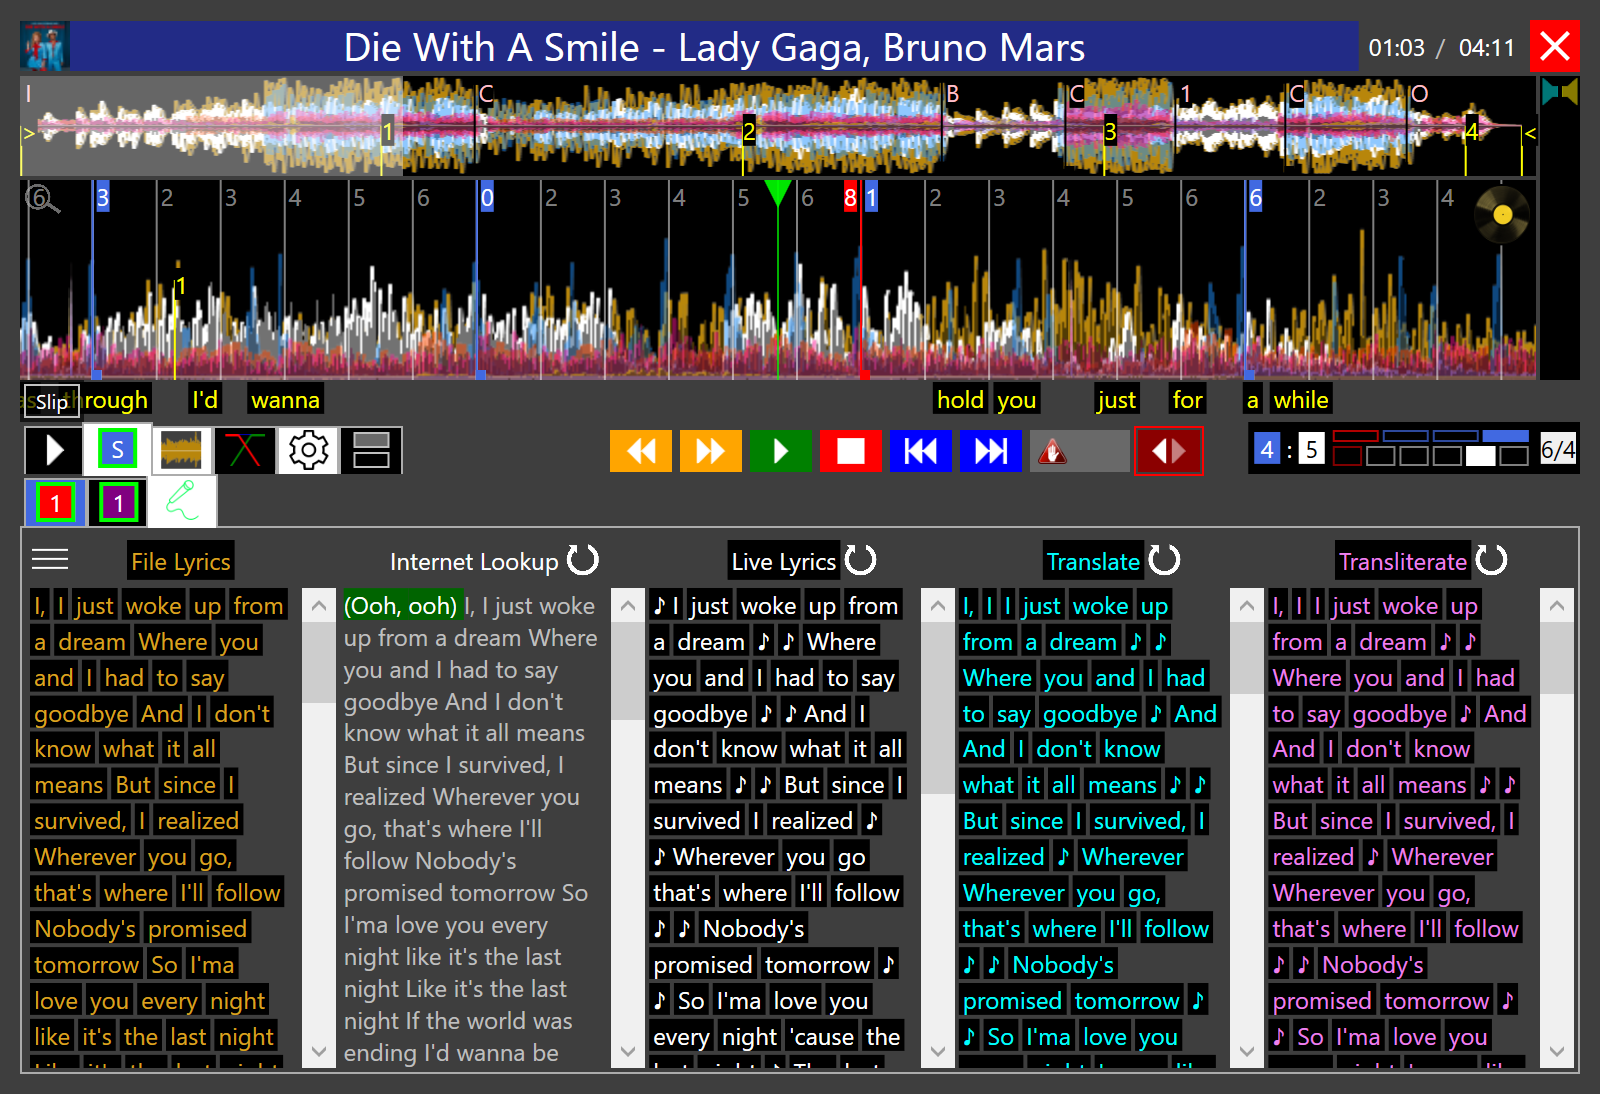The width and height of the screenshot is (1600, 1094).
Task: Refresh the Transliterate lyrics
Action: [x=1492, y=560]
